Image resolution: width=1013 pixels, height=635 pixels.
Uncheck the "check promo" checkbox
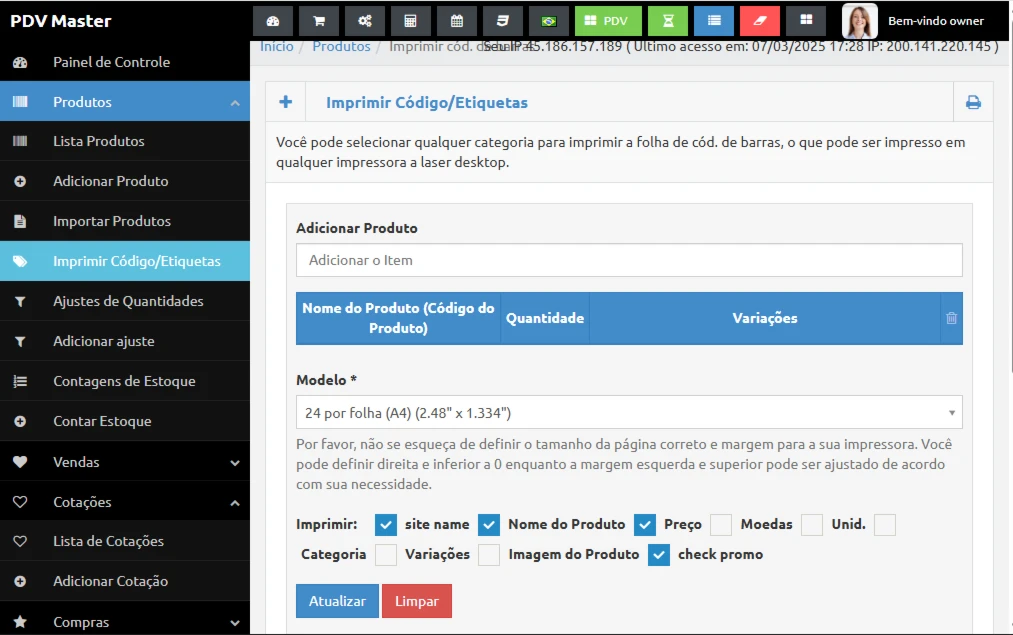click(658, 555)
